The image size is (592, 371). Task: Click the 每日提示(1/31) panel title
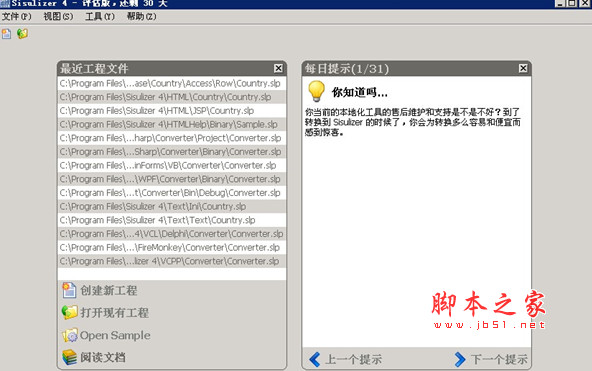(x=347, y=69)
